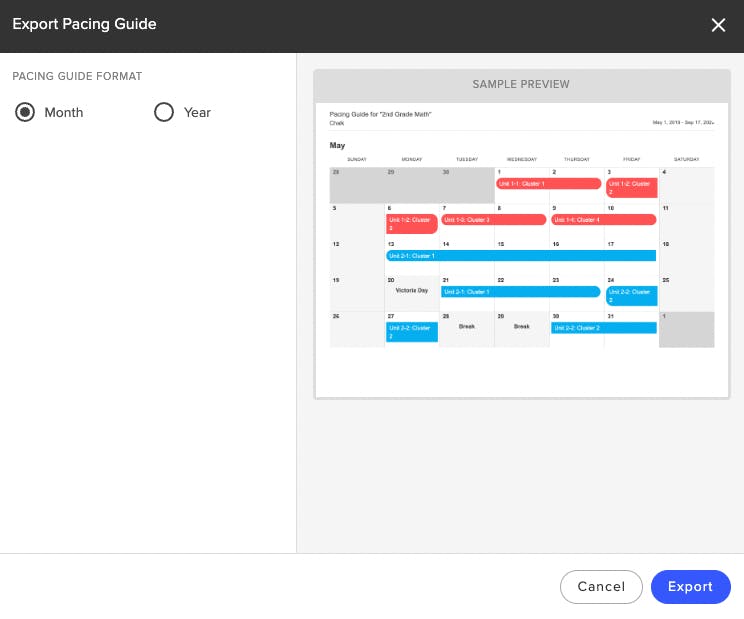The height and width of the screenshot is (619, 744).
Task: Click the PACING GUIDE FORMAT heading
Action: tap(77, 76)
